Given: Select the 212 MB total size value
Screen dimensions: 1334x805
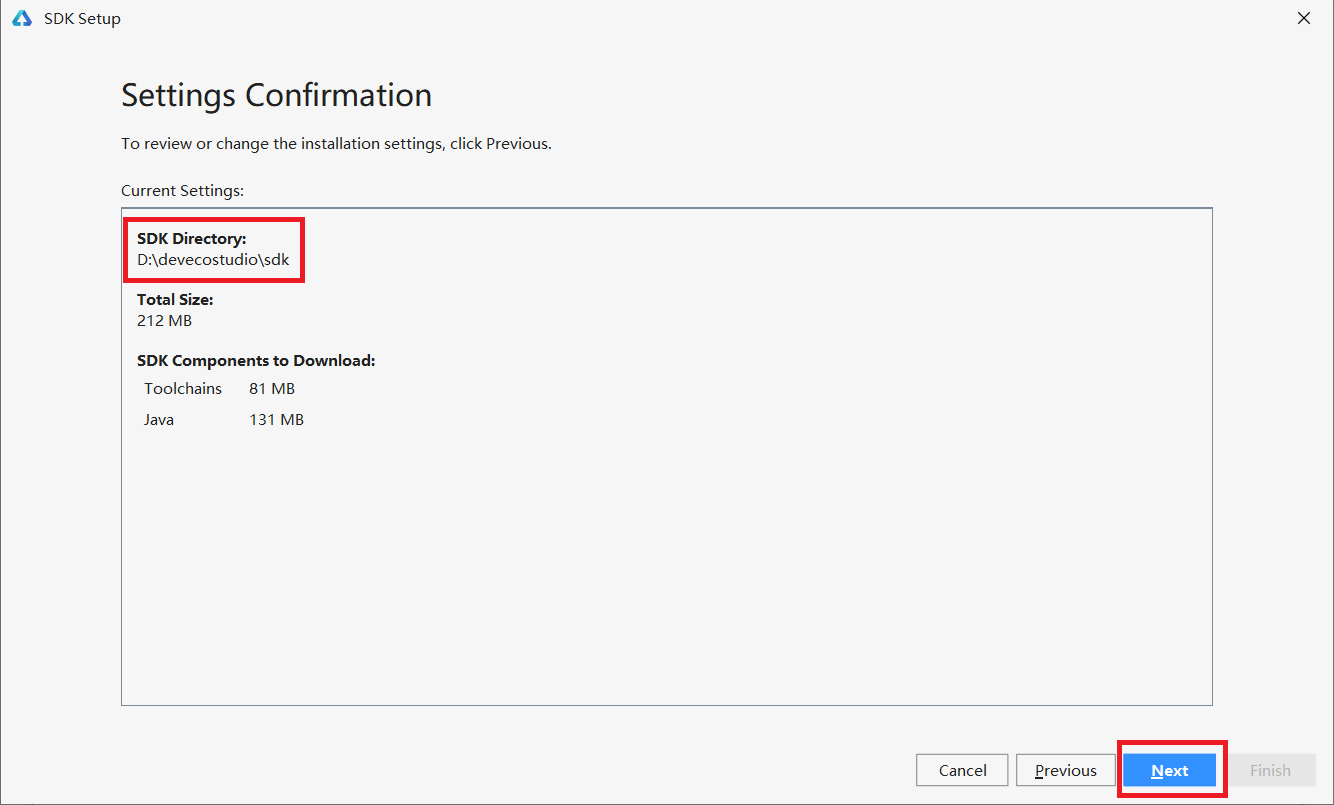Looking at the screenshot, I should [x=164, y=321].
